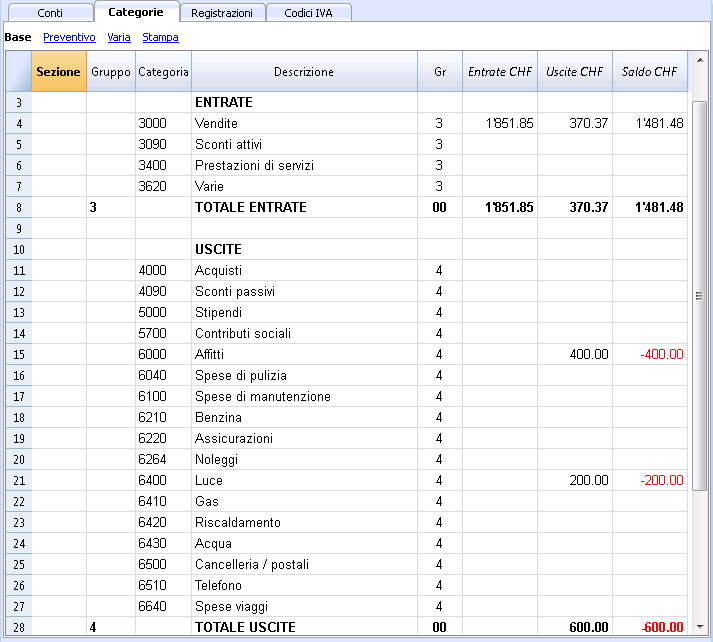Select row header number 28

pos(19,627)
